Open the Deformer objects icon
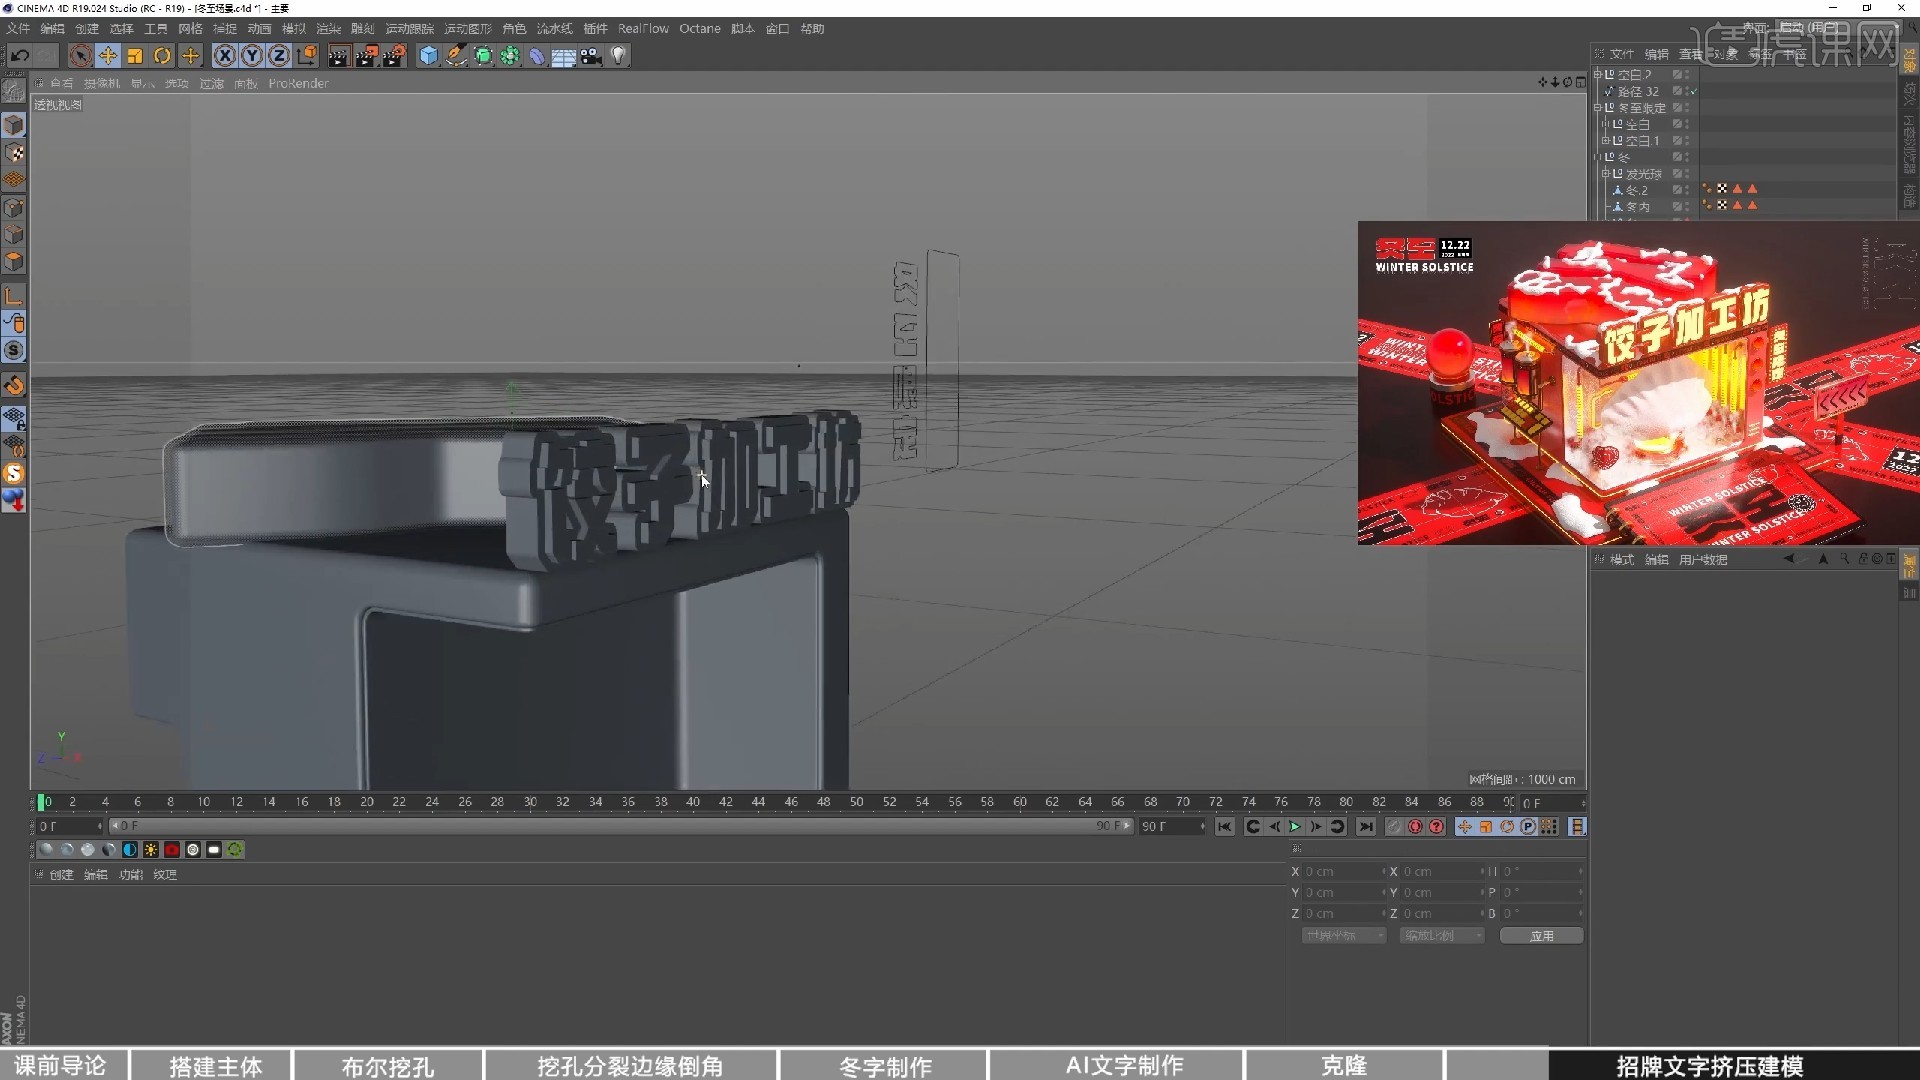 tap(537, 56)
